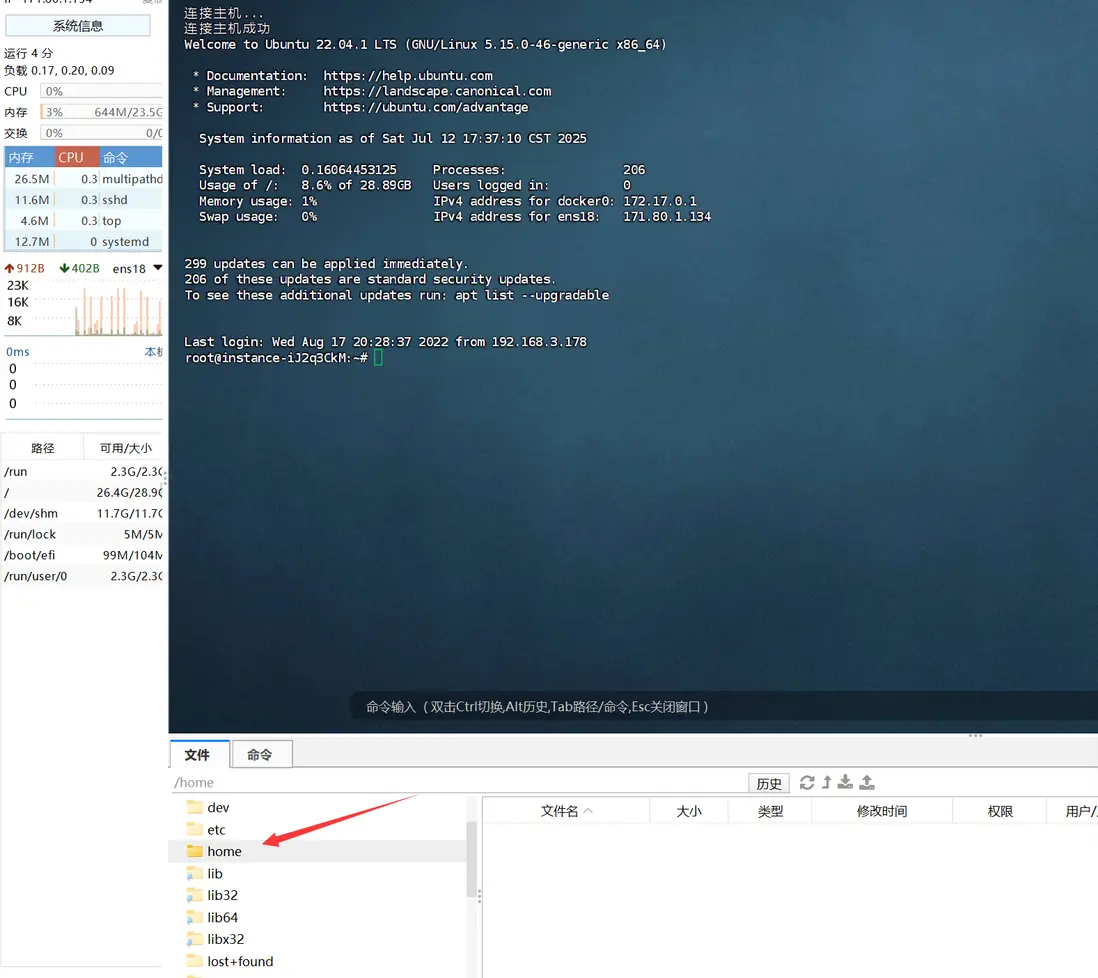This screenshot has width=1098, height=978.
Task: Sort files by 大小 column header
Action: [689, 811]
